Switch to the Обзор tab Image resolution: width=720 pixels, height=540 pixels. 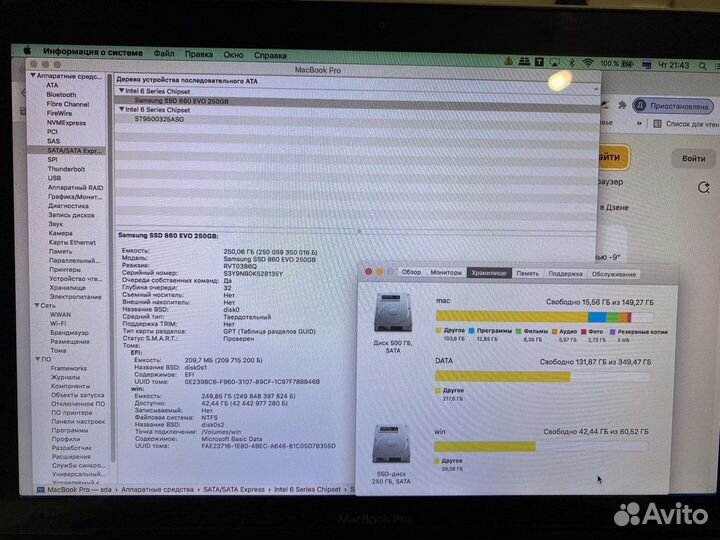[x=411, y=272]
